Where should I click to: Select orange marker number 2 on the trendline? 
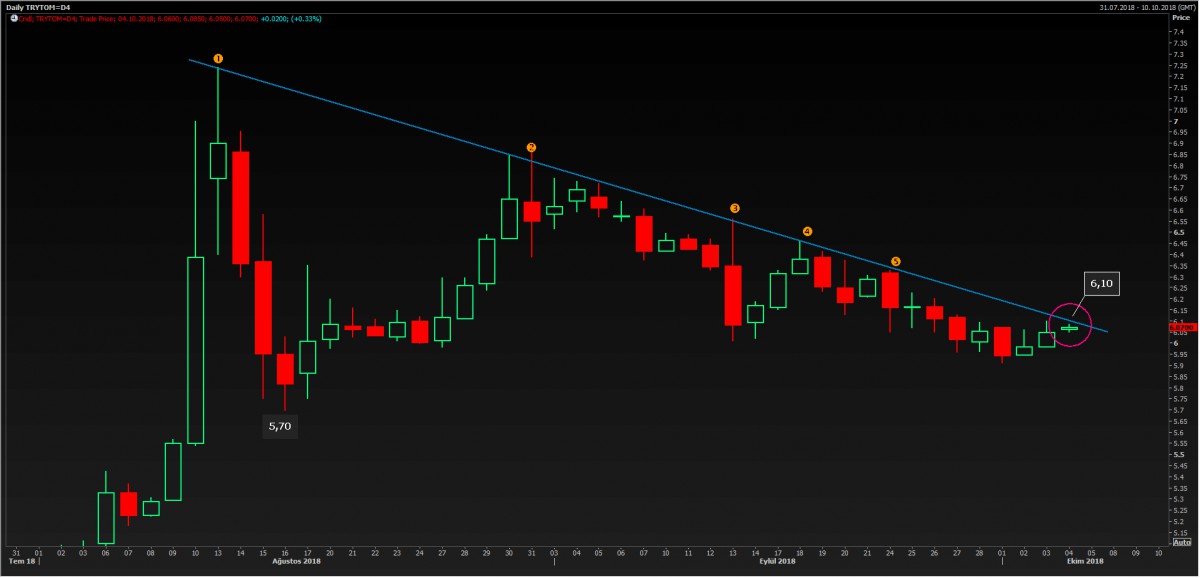(x=531, y=147)
